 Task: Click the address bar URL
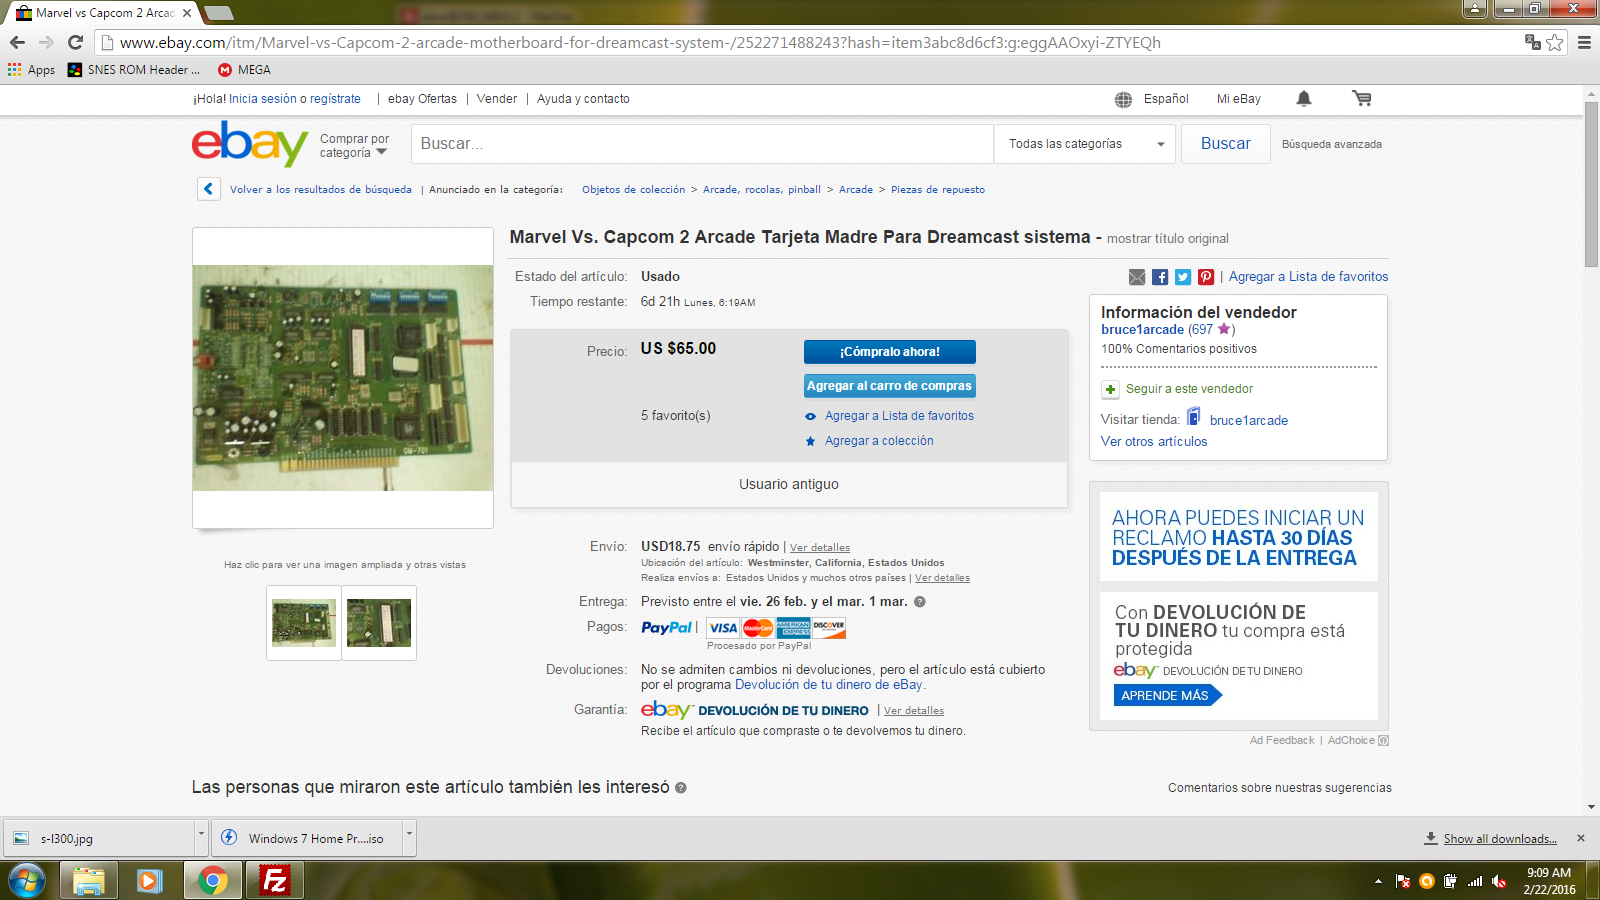(640, 42)
